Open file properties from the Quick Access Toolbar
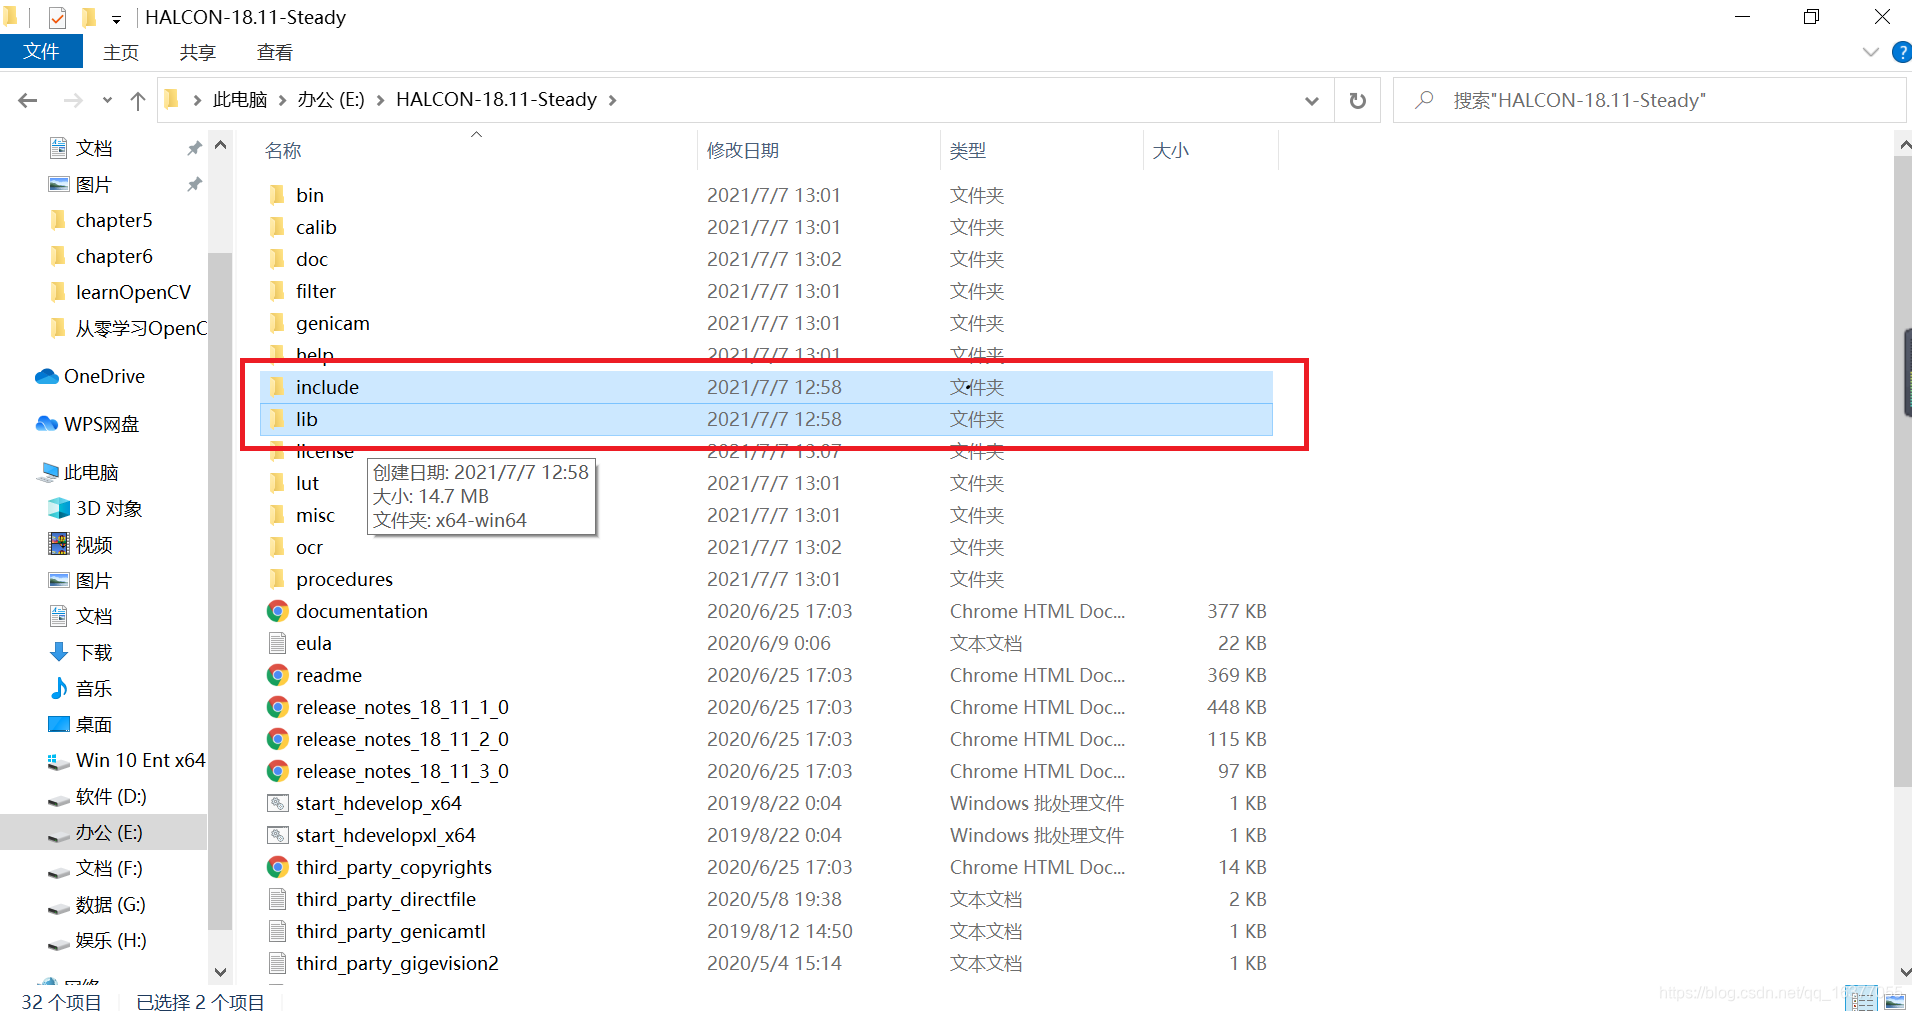The width and height of the screenshot is (1912, 1011). [57, 17]
